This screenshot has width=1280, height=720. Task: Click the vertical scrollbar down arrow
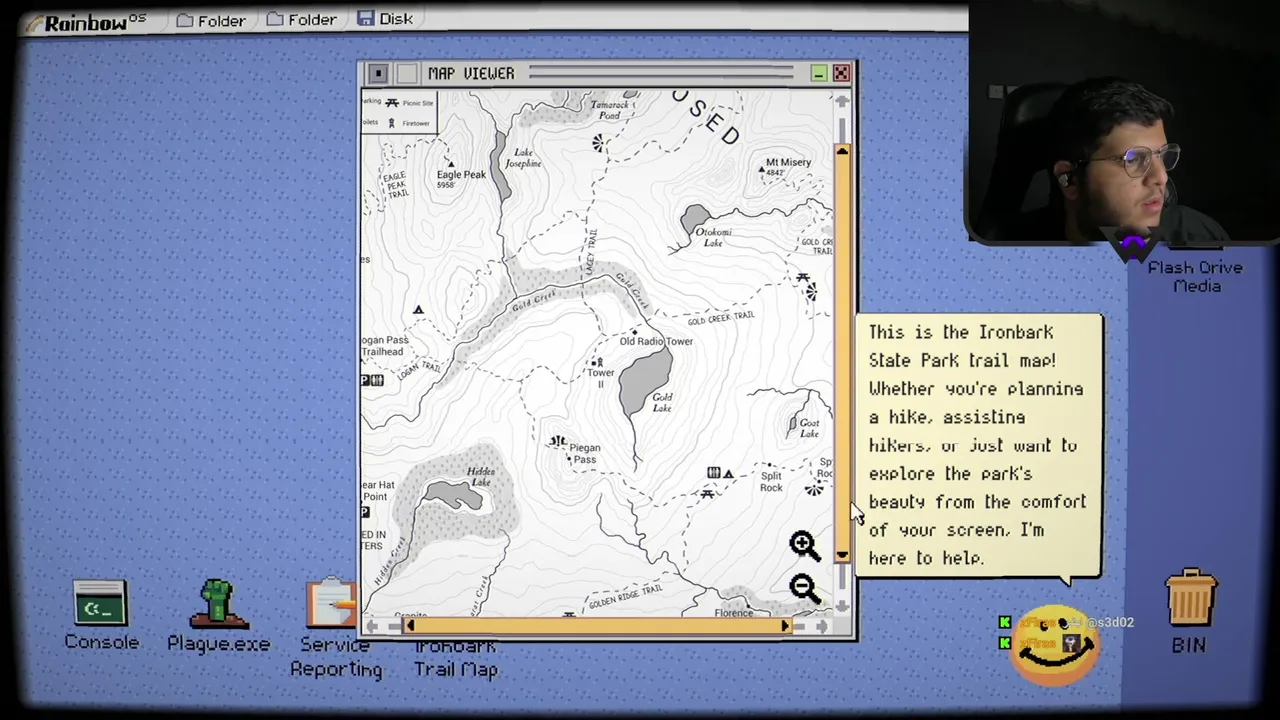click(x=842, y=606)
